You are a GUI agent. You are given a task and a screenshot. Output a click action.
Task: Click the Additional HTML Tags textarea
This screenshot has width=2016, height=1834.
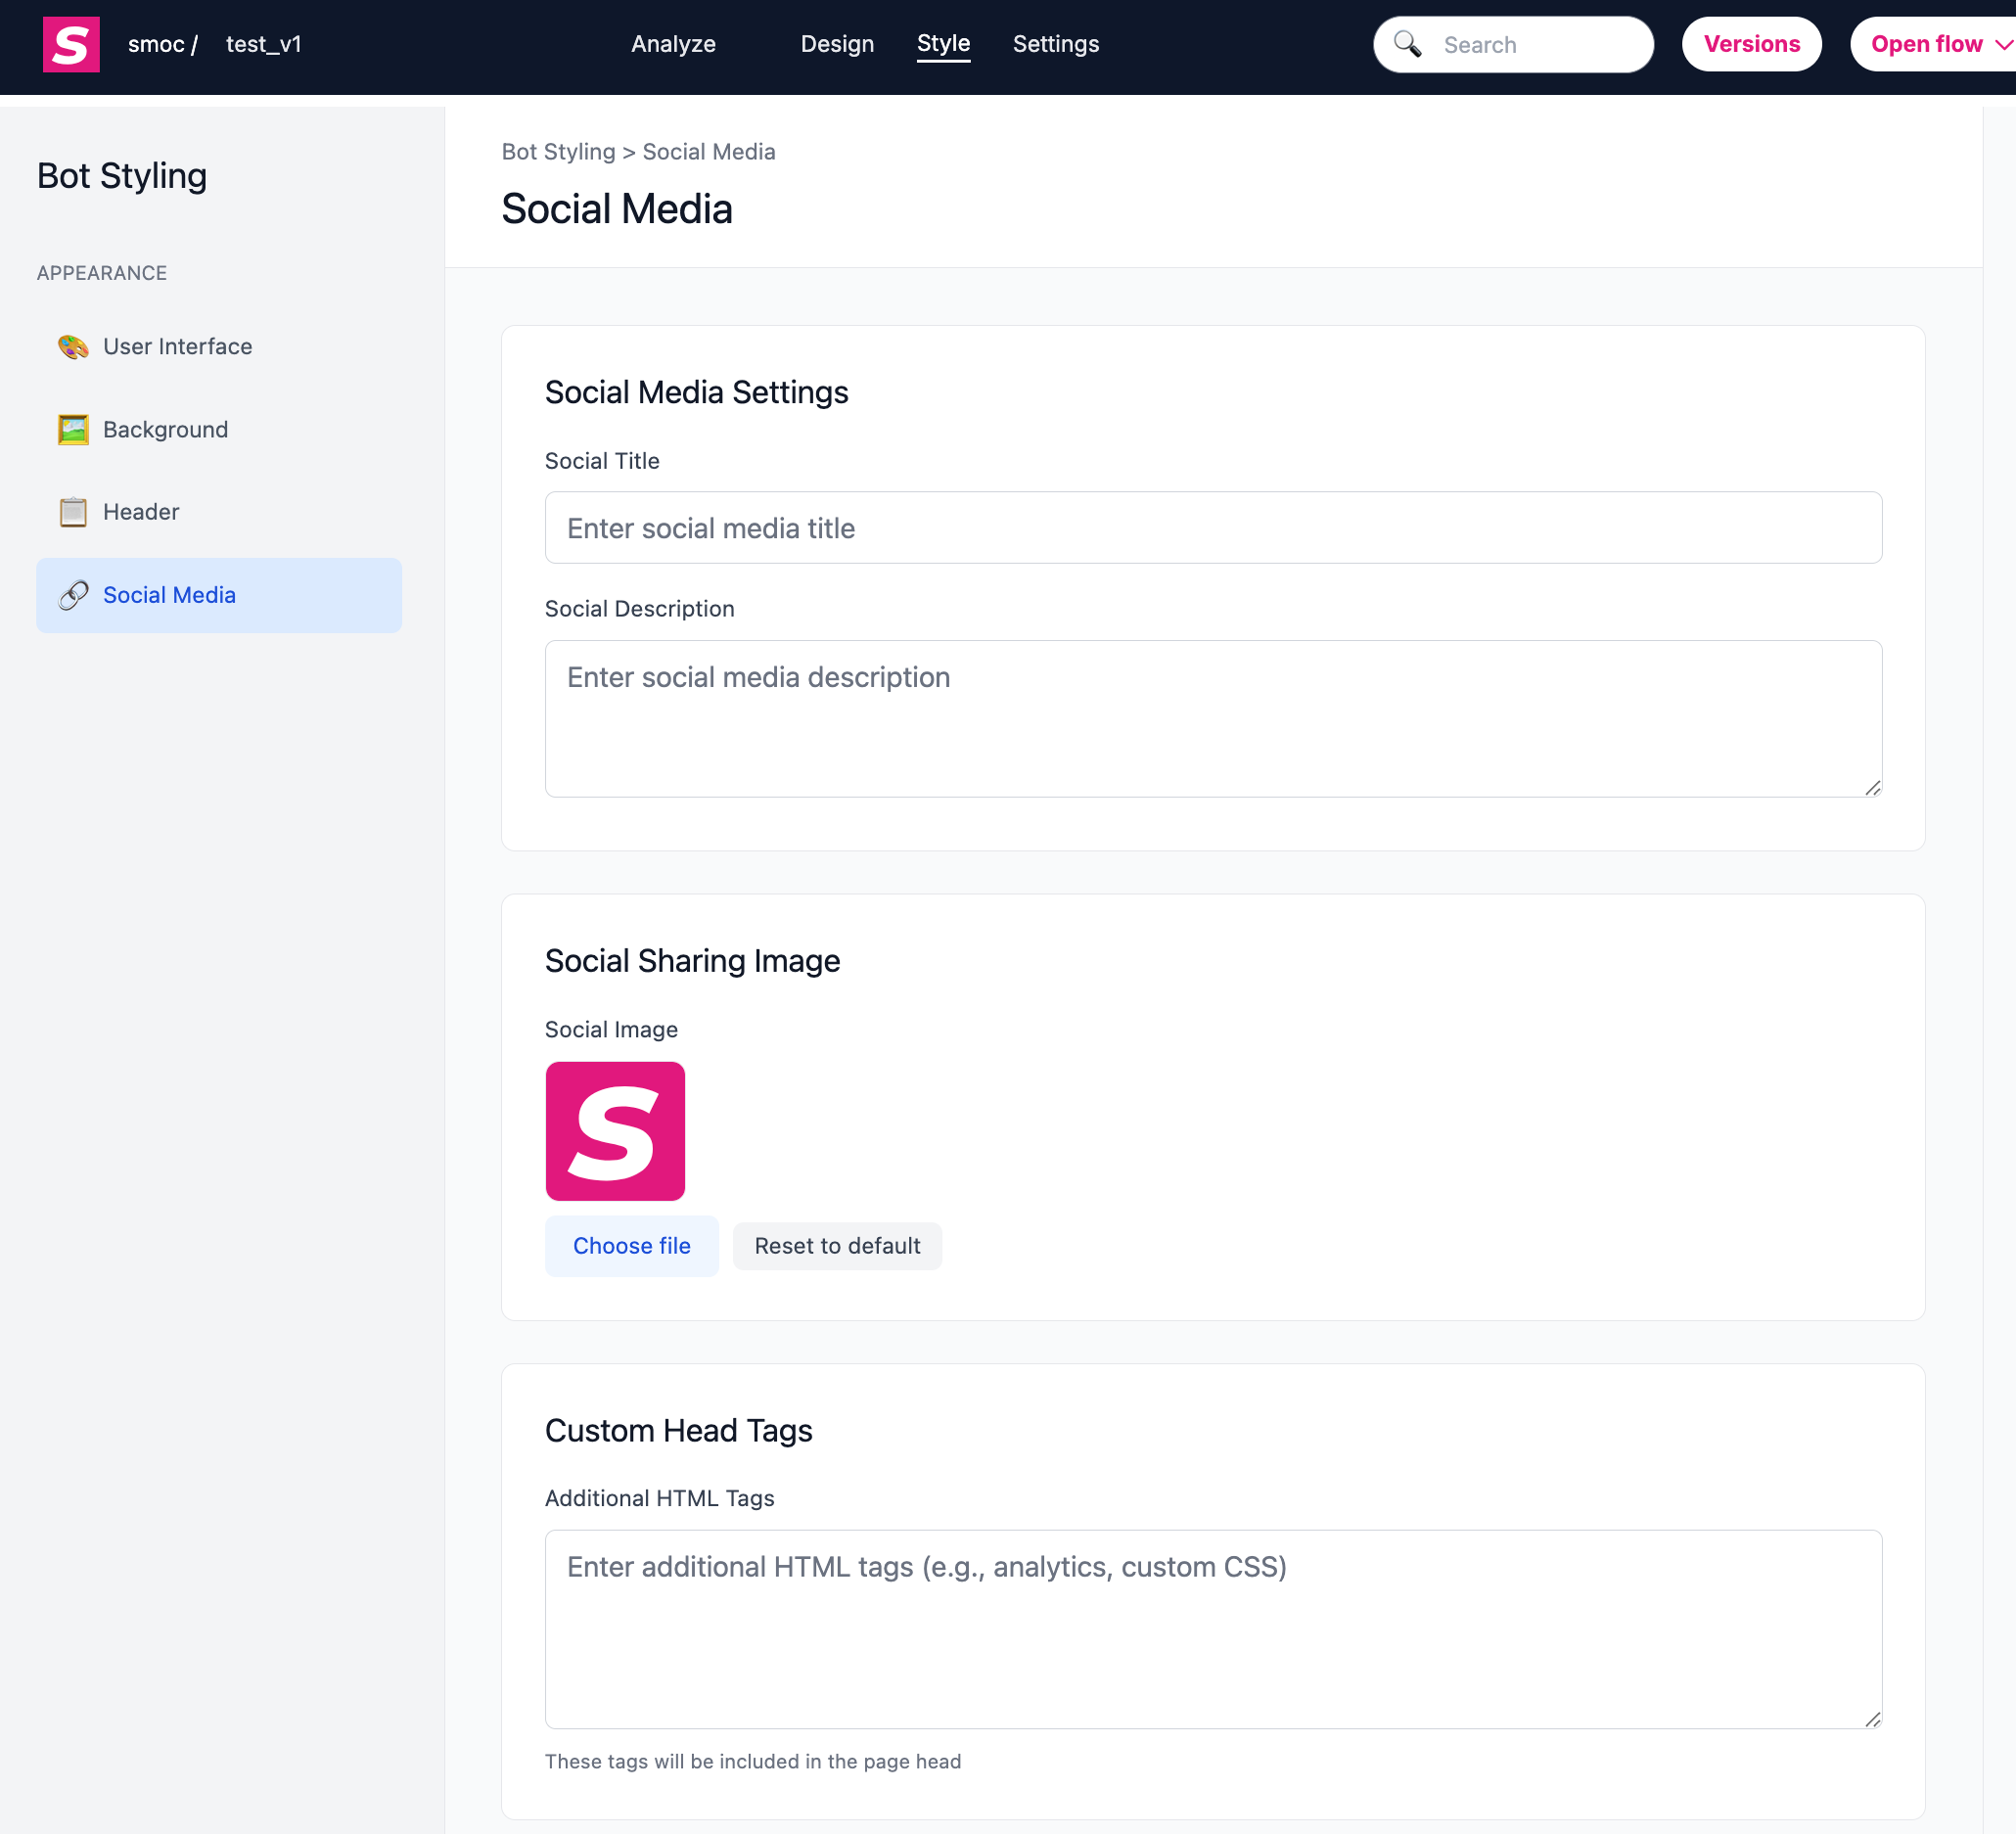pyautogui.click(x=1212, y=1628)
